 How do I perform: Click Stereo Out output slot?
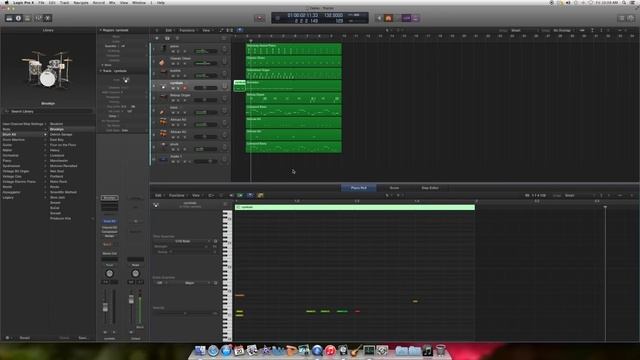(x=109, y=254)
